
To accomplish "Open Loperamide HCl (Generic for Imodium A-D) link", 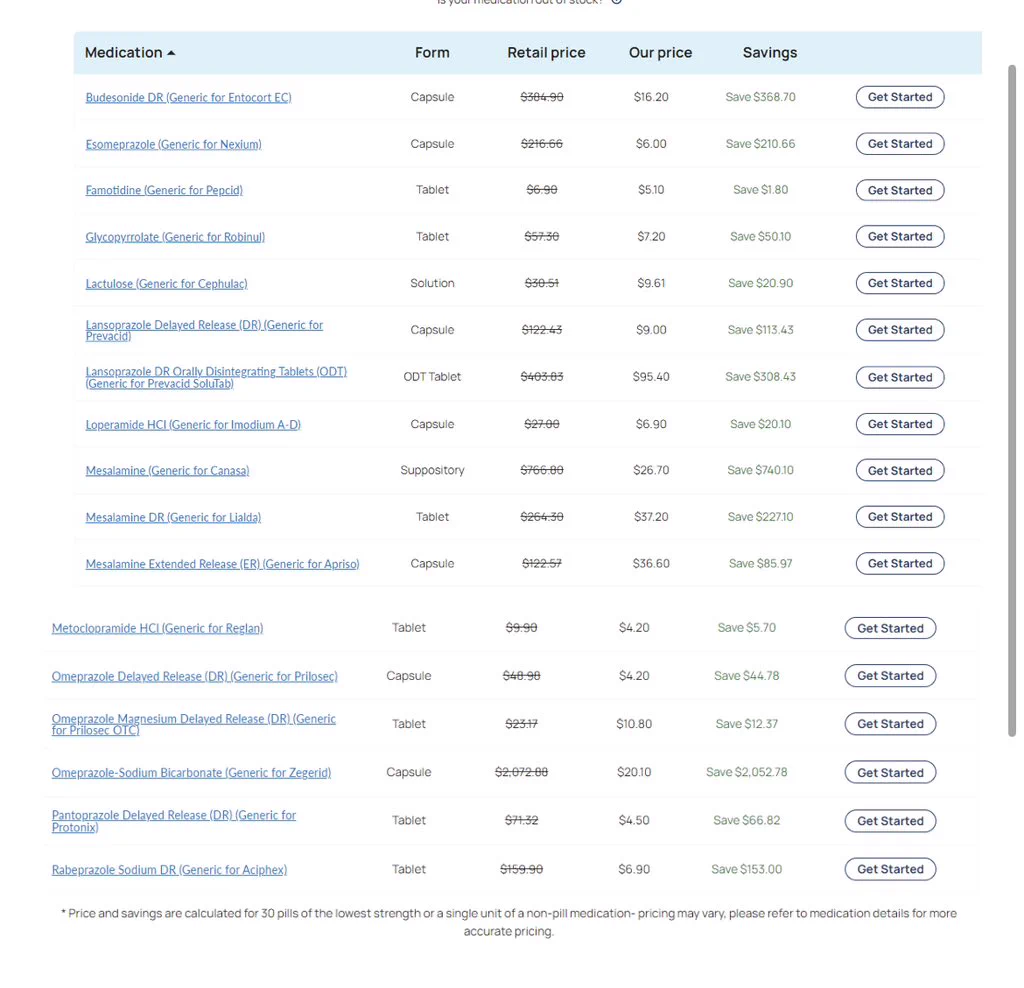I will 193,425.
